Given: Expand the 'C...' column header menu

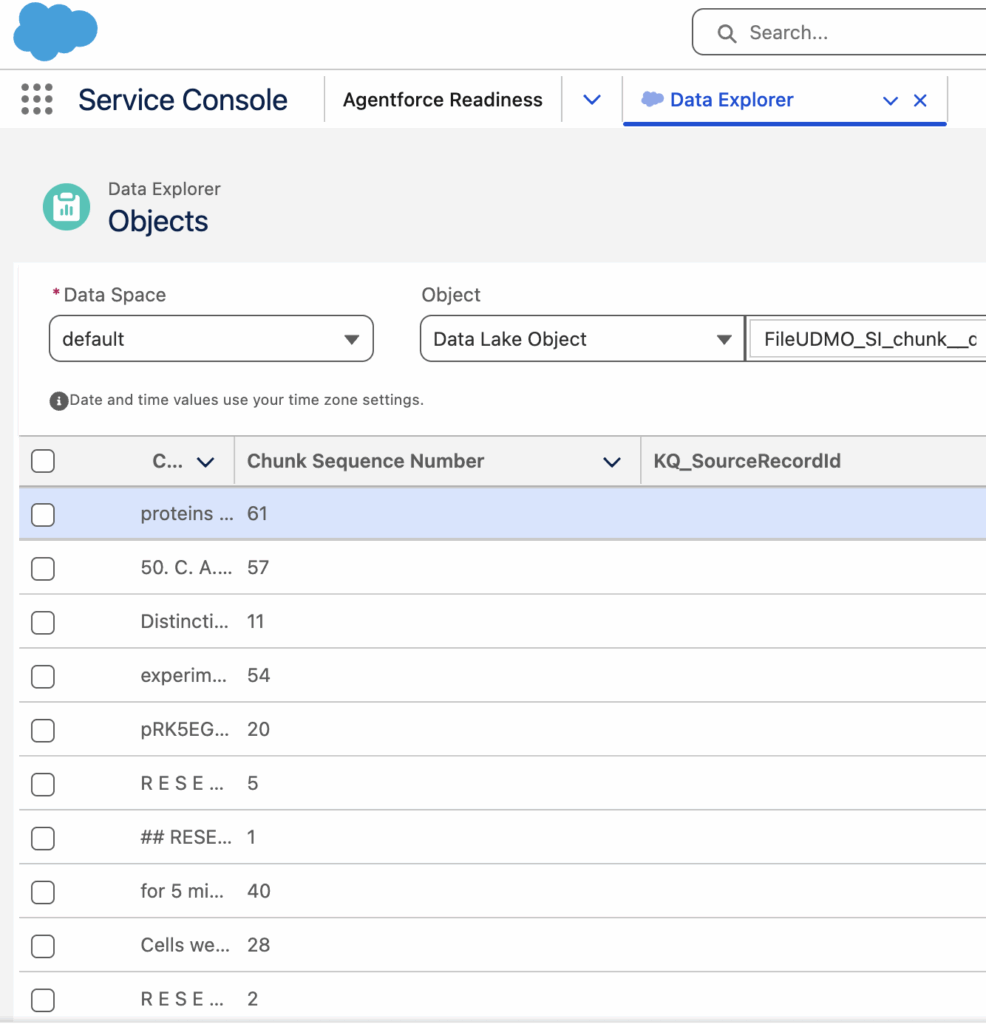Looking at the screenshot, I should pos(206,462).
